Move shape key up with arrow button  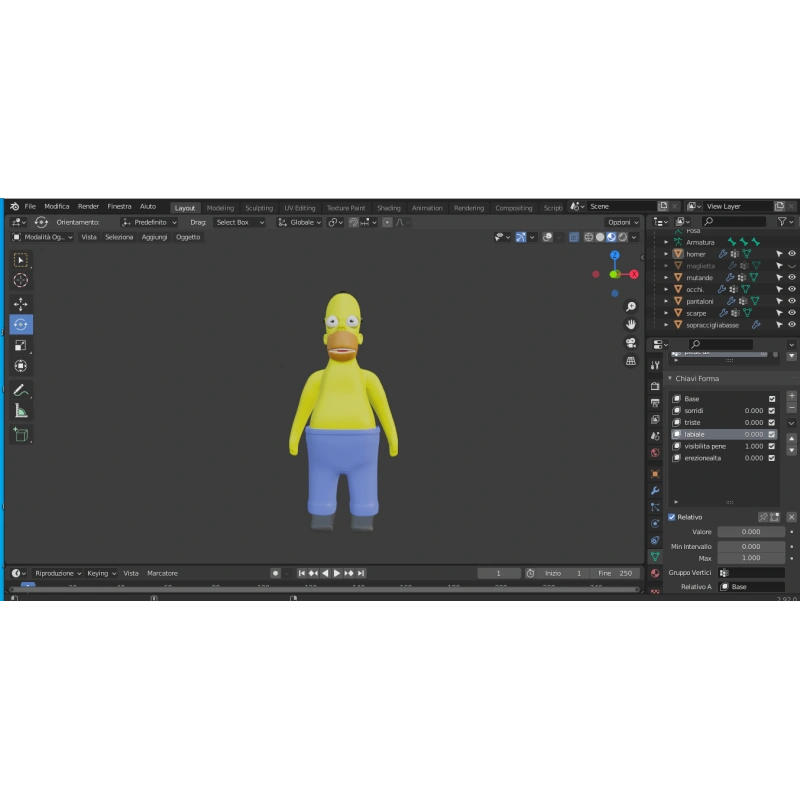tap(791, 439)
